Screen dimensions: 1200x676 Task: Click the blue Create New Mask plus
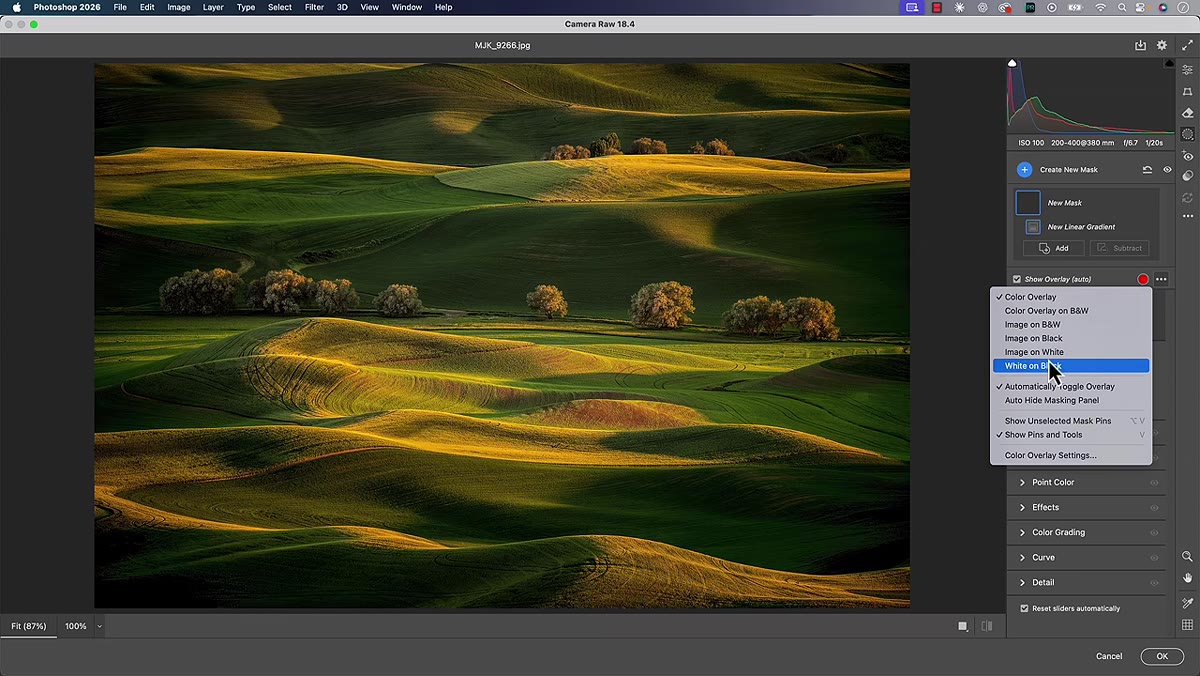click(x=1024, y=170)
